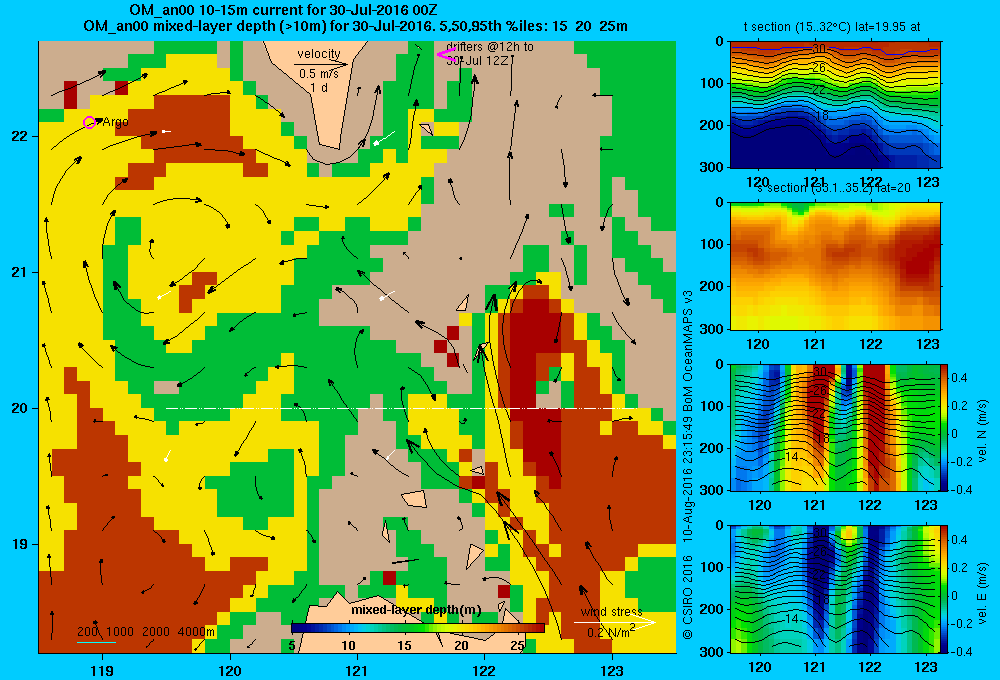Click the 'velocity' legend label
The height and width of the screenshot is (680, 1000).
(x=319, y=54)
